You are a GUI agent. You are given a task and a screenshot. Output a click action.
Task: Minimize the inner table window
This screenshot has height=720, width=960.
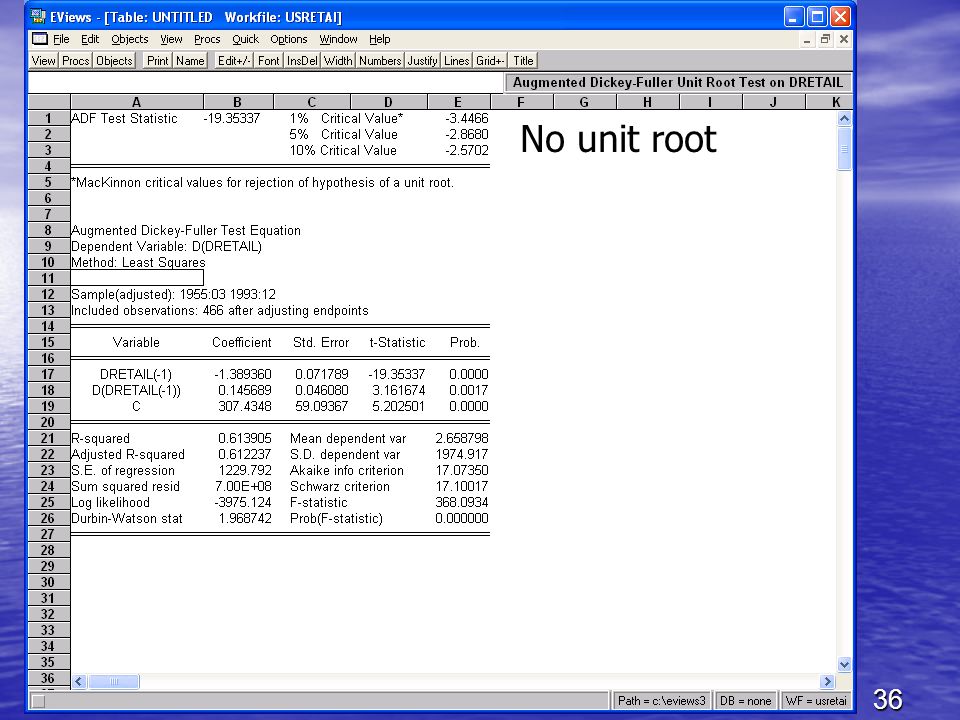[x=807, y=39]
